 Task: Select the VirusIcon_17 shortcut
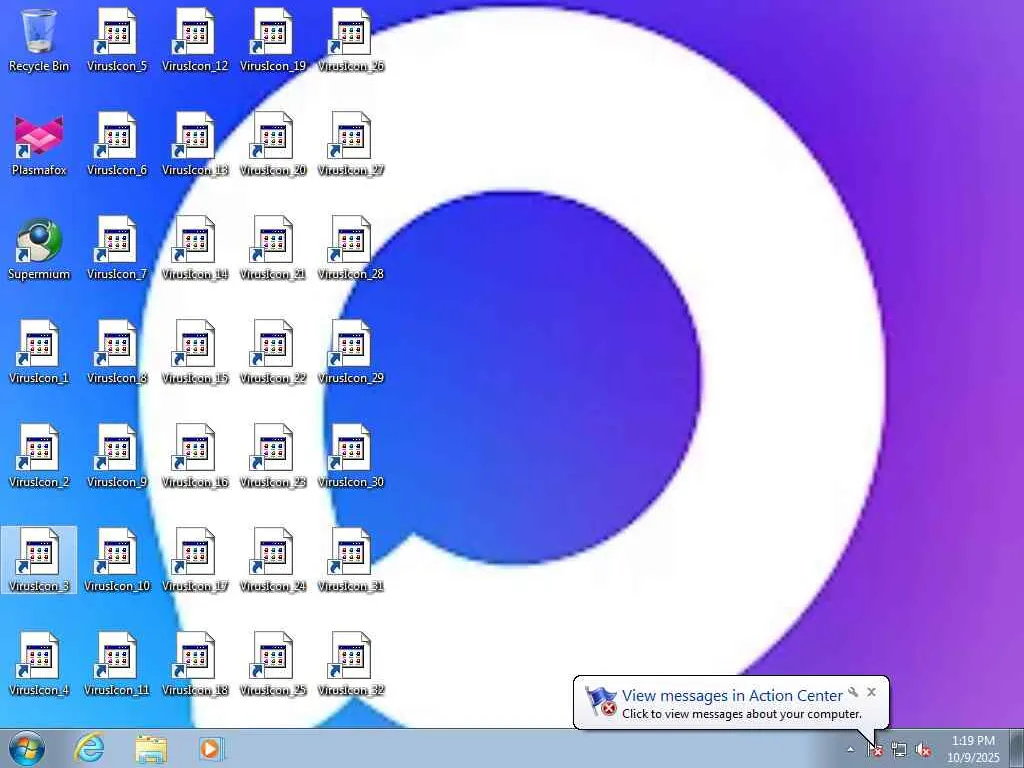click(x=195, y=560)
